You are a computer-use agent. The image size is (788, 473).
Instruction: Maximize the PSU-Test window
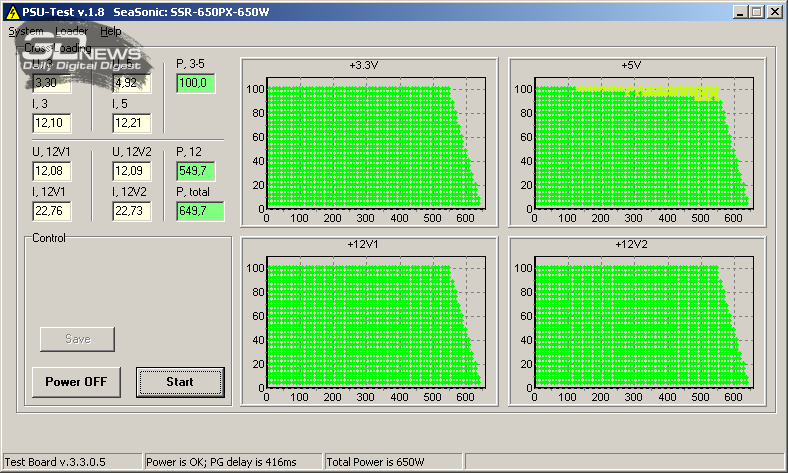click(x=756, y=12)
